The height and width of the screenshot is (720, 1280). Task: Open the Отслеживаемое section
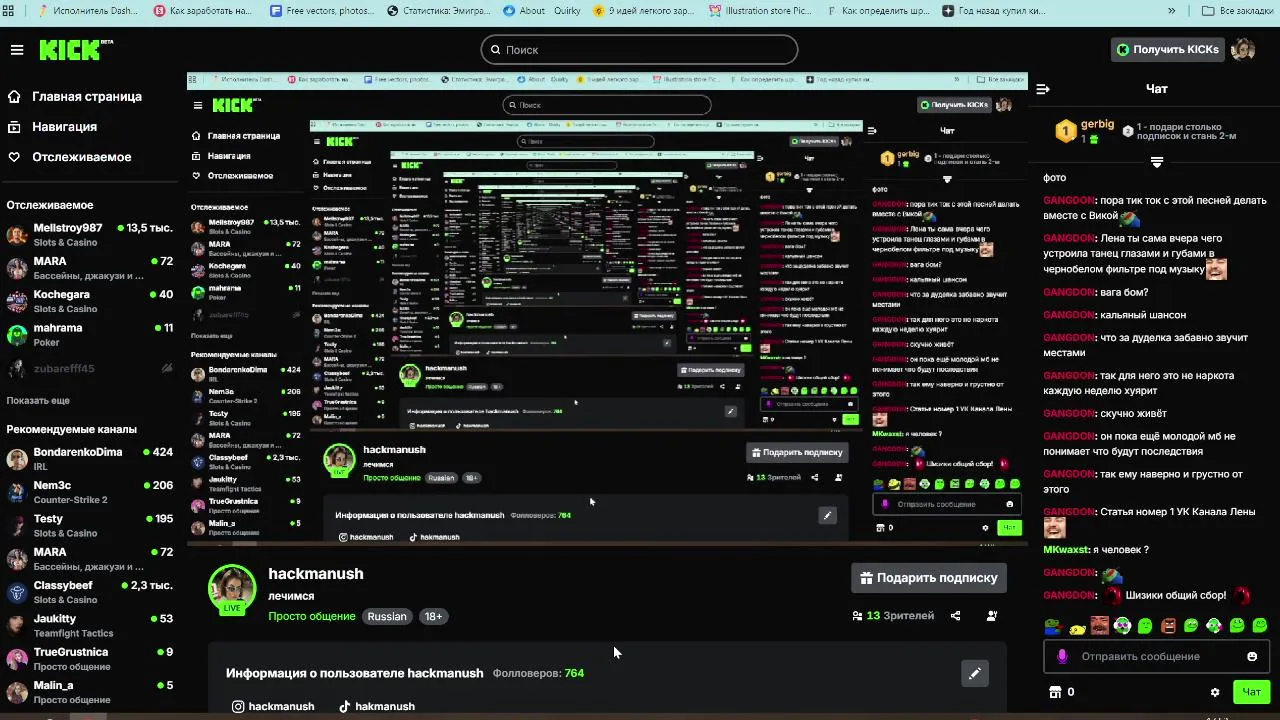[x=69, y=157]
